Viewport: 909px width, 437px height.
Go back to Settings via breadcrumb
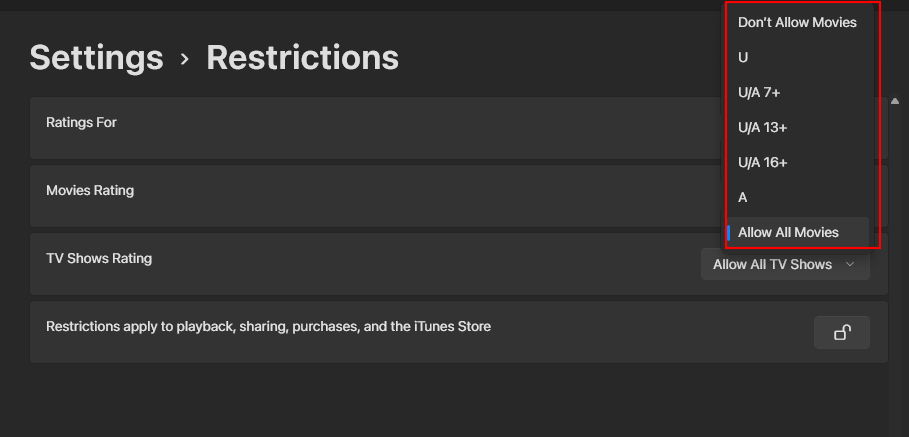point(96,58)
